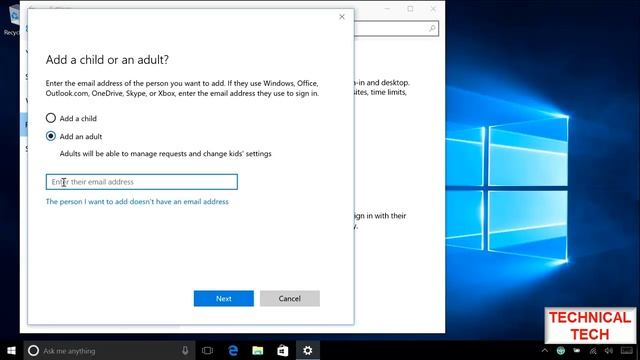640x360 pixels.
Task: Minimize the Settings window behind dialog
Action: point(387,9)
